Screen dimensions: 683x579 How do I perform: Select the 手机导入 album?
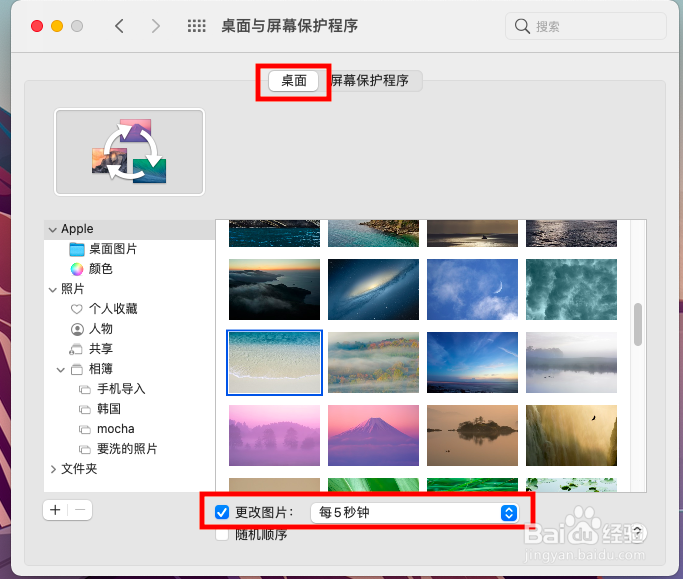click(x=121, y=389)
